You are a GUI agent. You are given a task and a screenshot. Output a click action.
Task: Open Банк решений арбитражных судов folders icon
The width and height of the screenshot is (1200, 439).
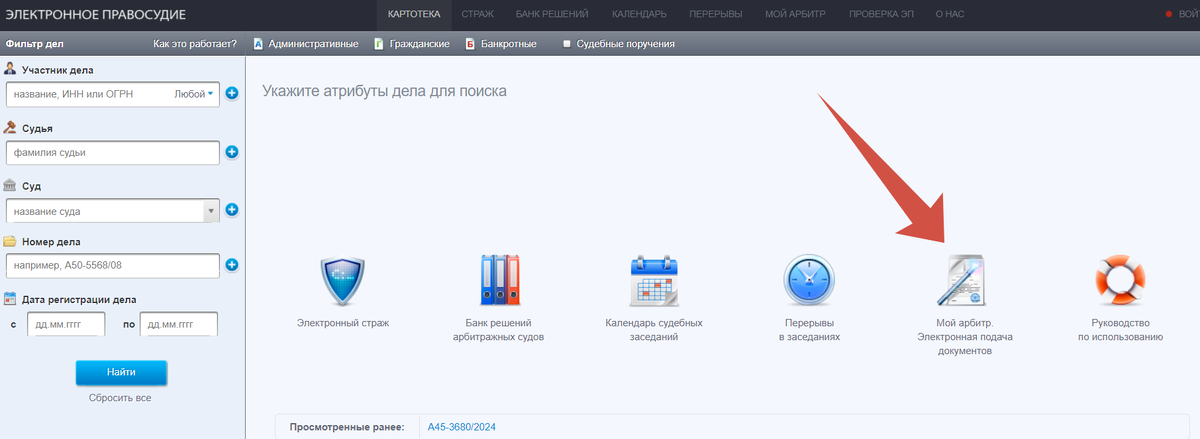pos(498,279)
